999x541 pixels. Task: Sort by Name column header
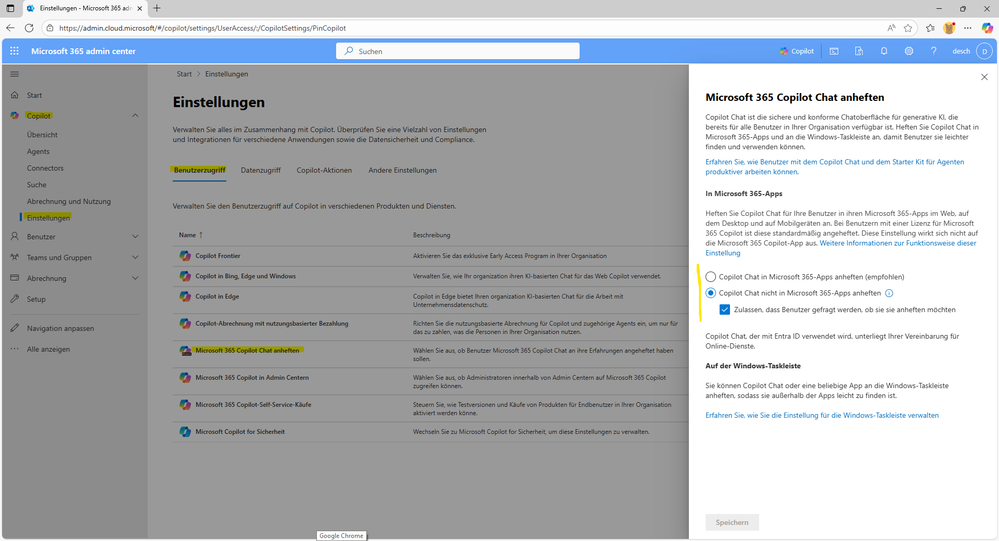pos(190,235)
